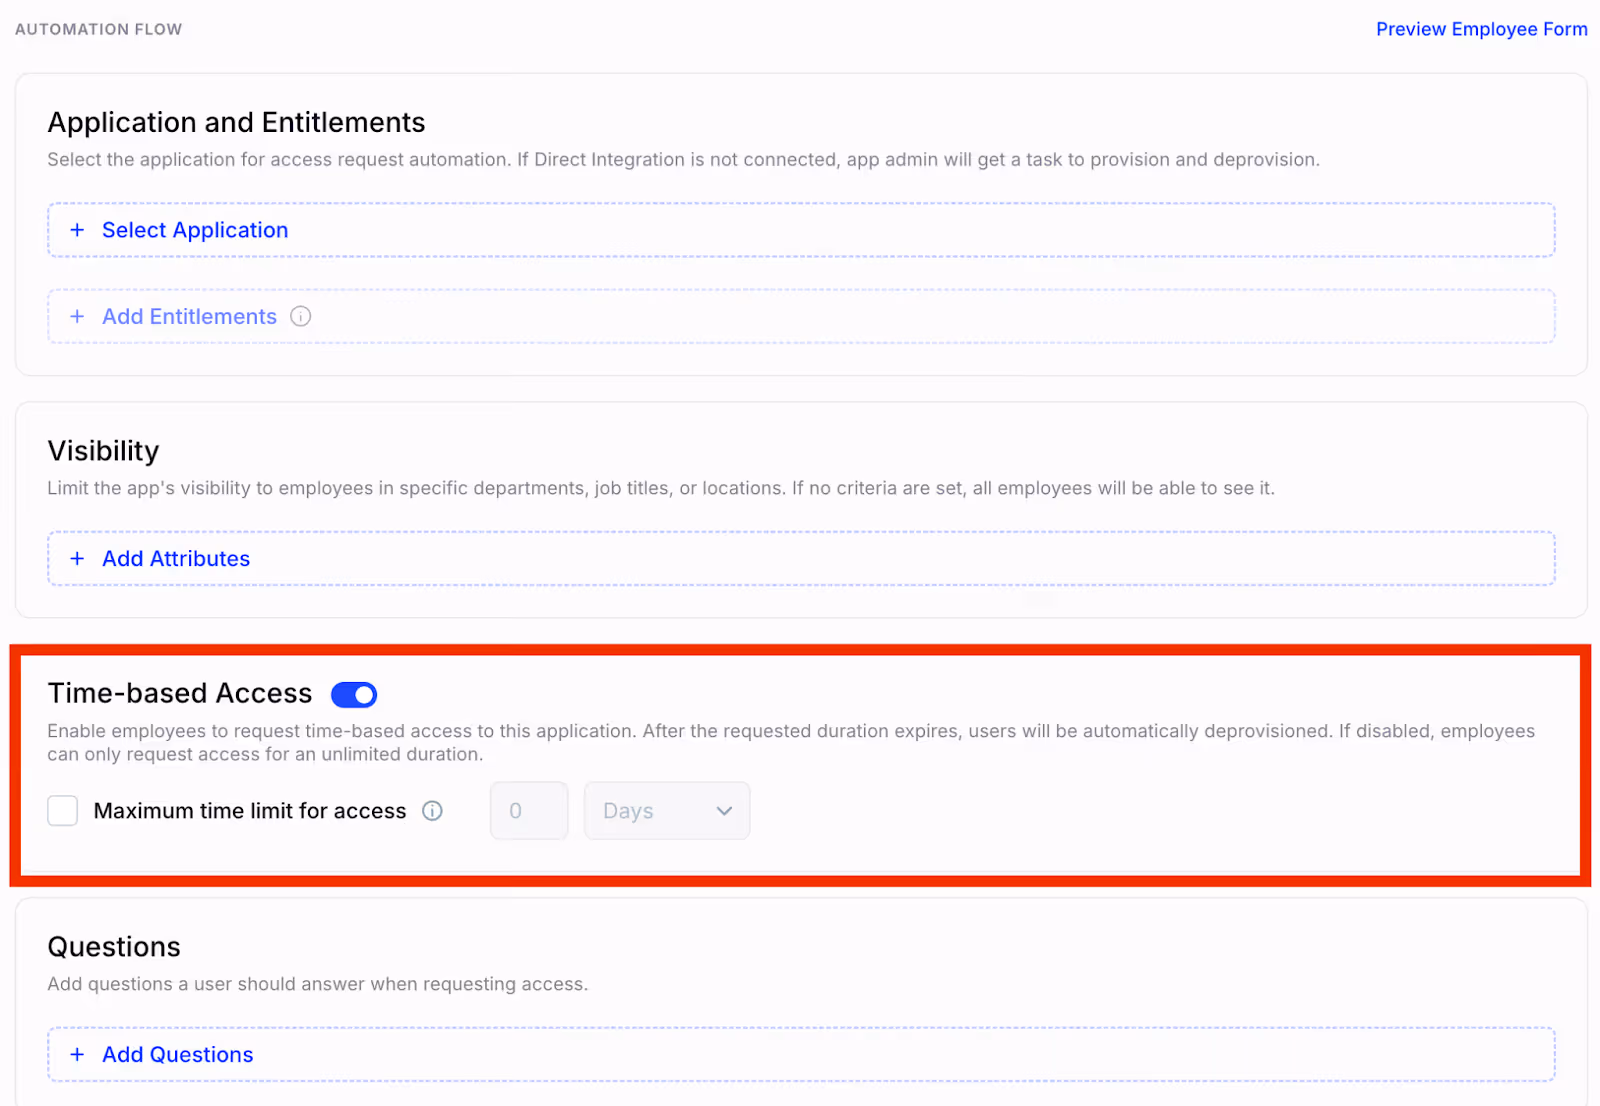Click info icon next to Add Entitlements
Image resolution: width=1600 pixels, height=1106 pixels.
tap(300, 316)
